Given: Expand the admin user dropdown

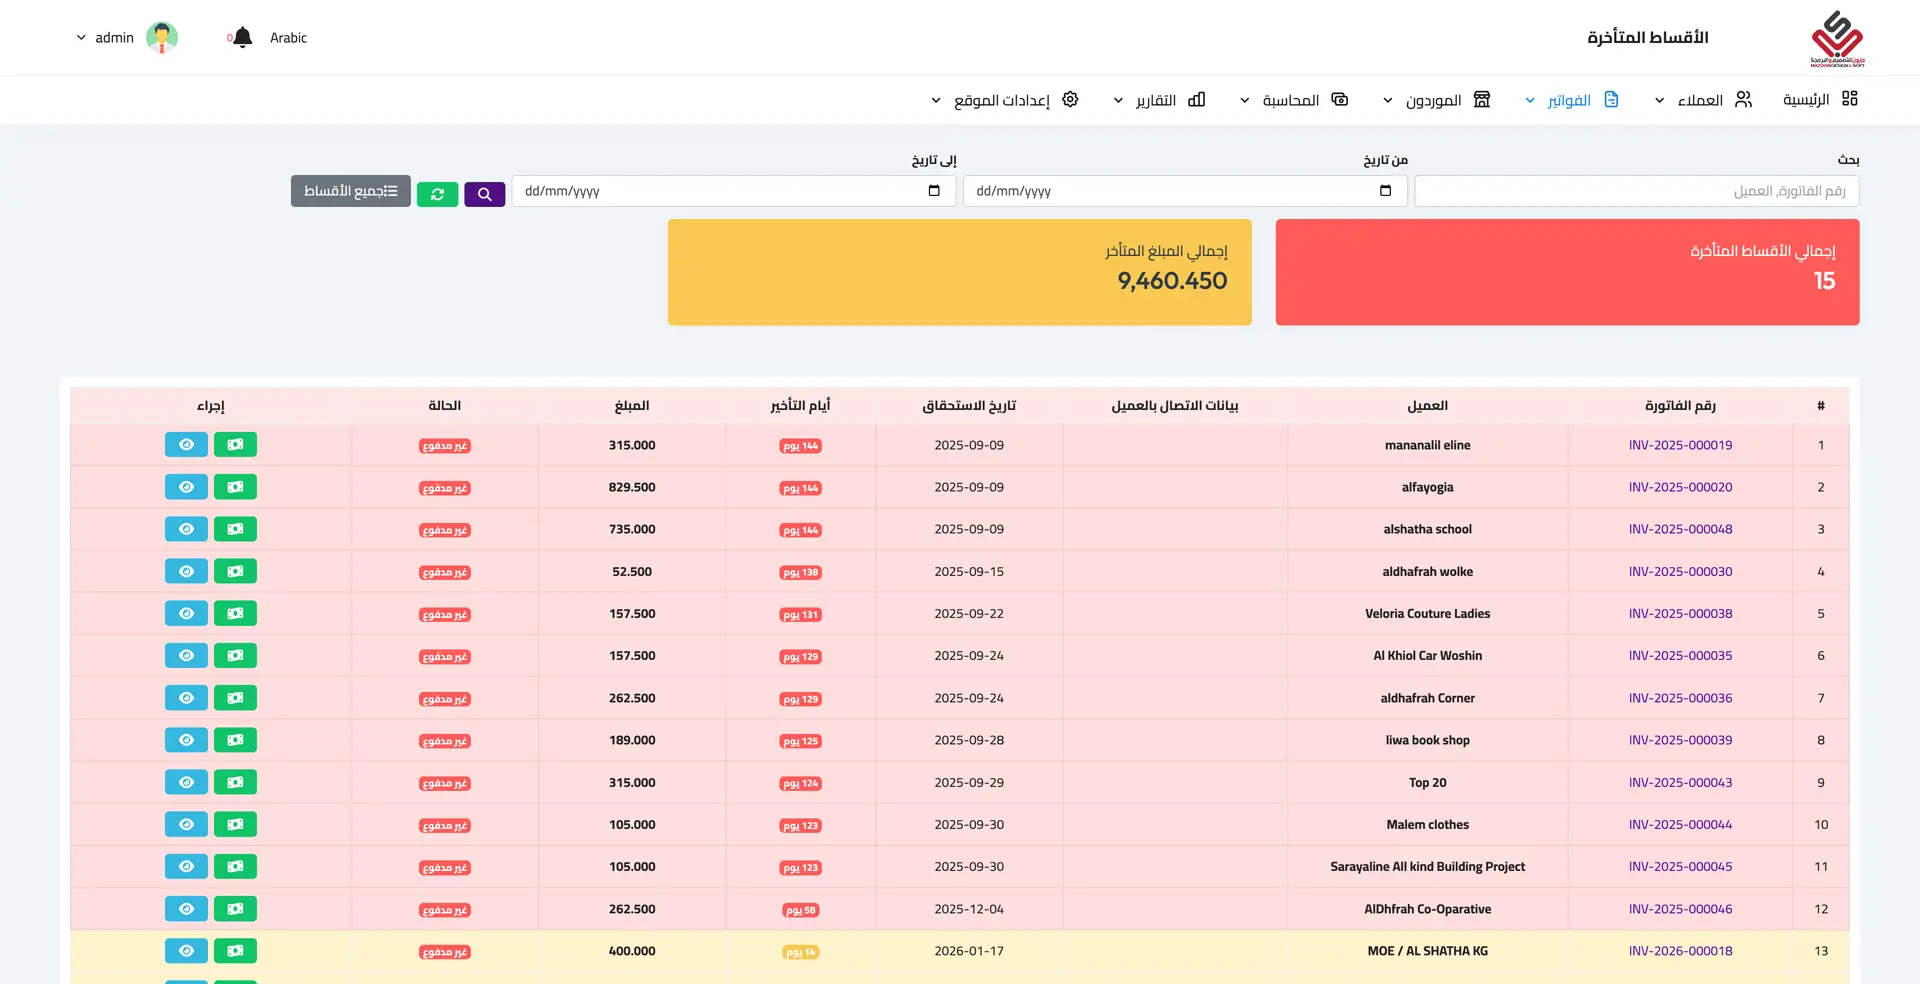Looking at the screenshot, I should click(105, 38).
